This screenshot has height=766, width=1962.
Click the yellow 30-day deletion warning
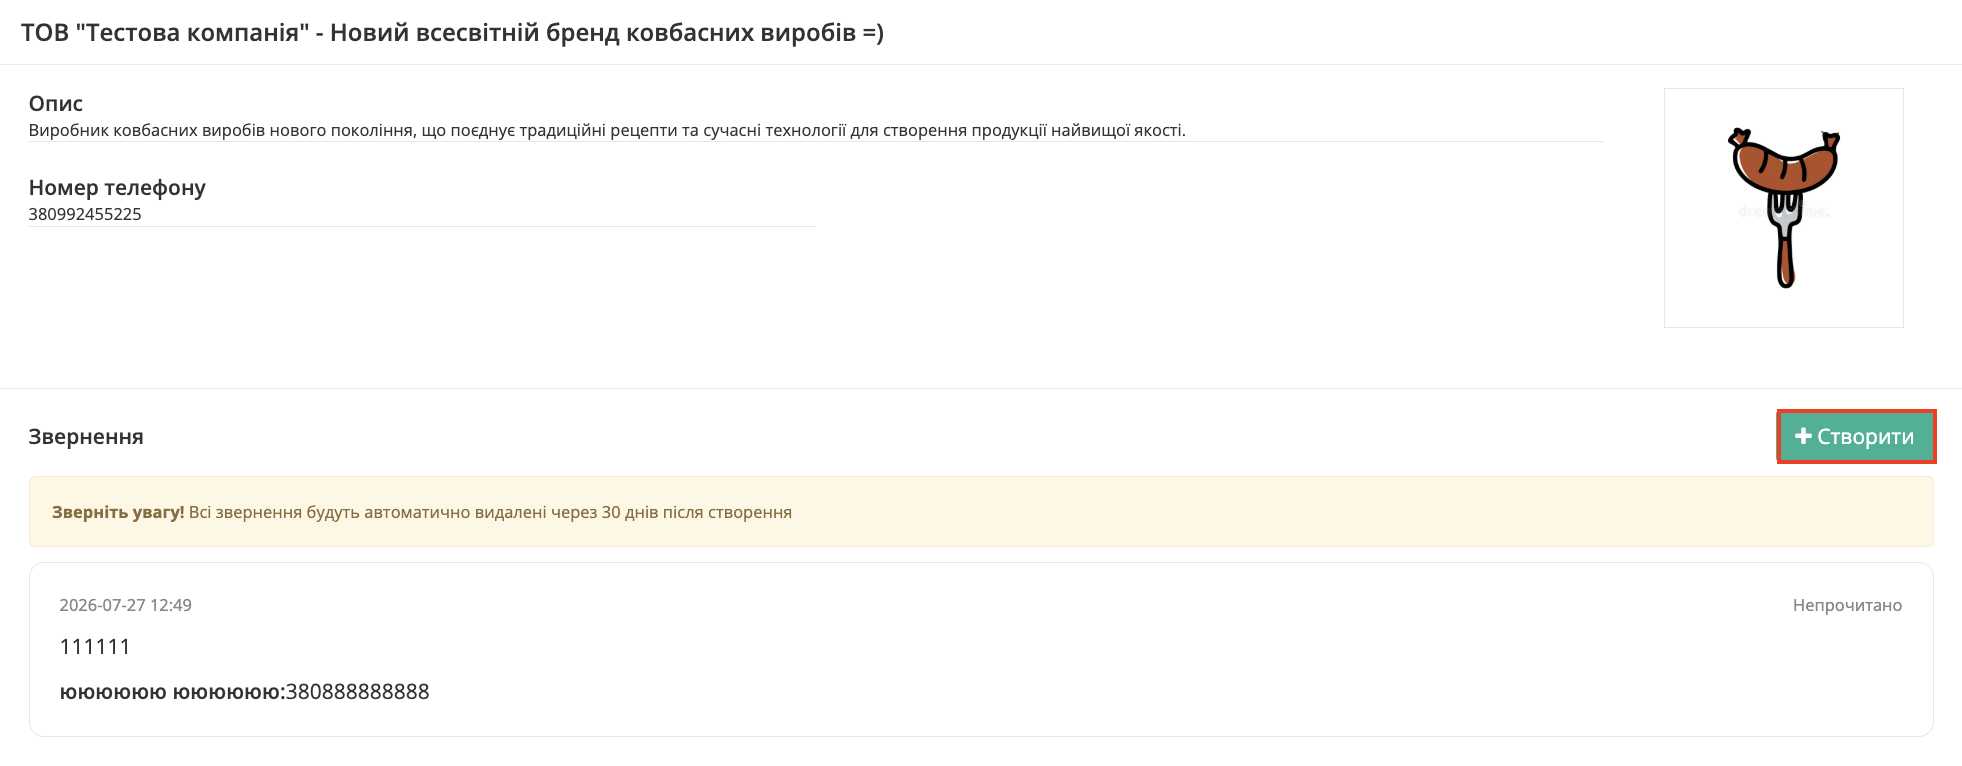(981, 512)
